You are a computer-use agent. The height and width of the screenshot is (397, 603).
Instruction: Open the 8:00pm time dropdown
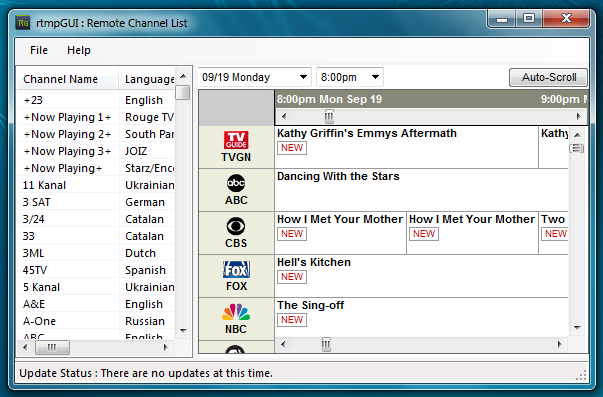(x=350, y=77)
